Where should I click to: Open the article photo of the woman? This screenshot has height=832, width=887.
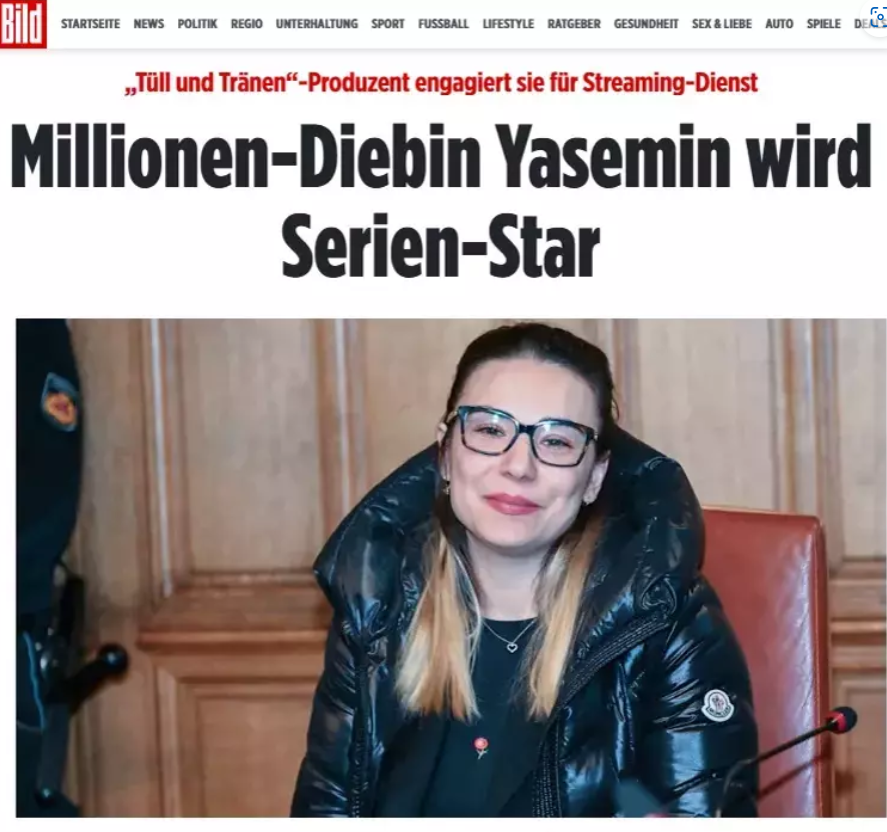451,568
